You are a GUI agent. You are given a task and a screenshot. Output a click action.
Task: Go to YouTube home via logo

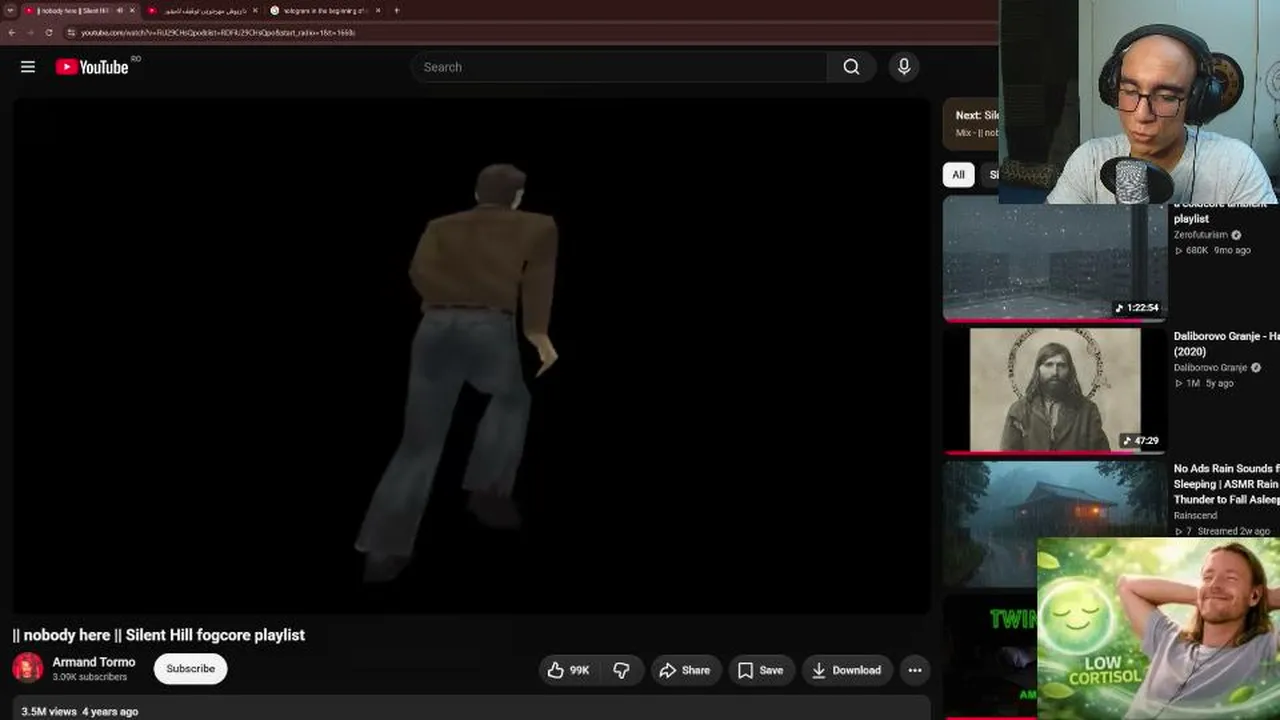[92, 67]
